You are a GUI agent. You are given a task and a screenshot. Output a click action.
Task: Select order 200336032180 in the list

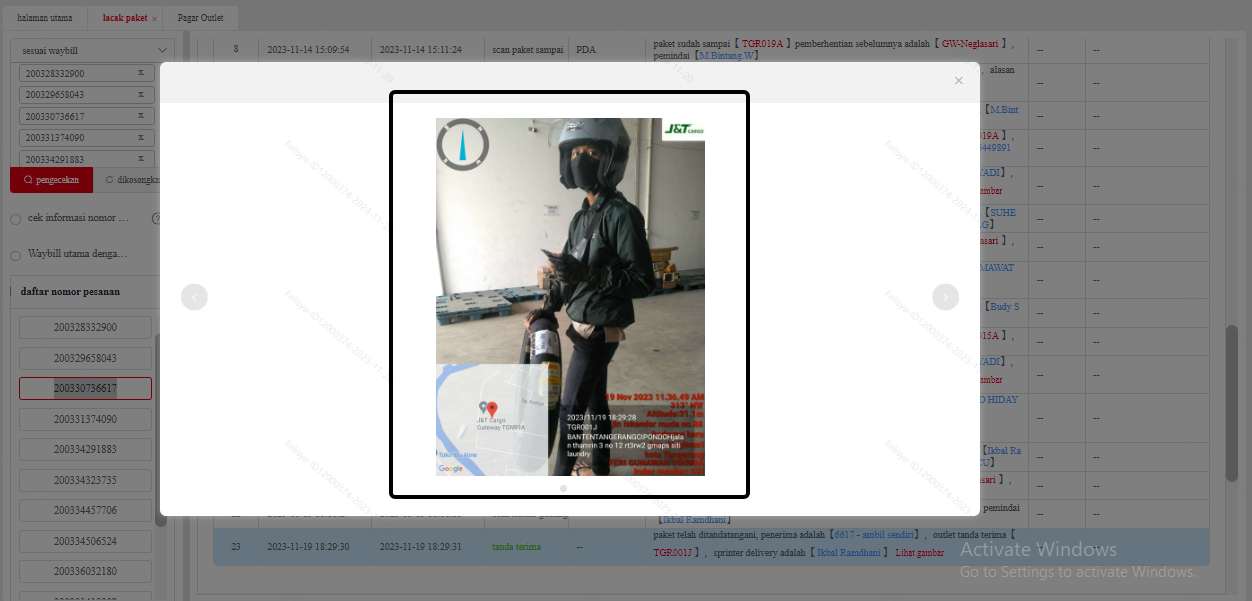coord(85,571)
